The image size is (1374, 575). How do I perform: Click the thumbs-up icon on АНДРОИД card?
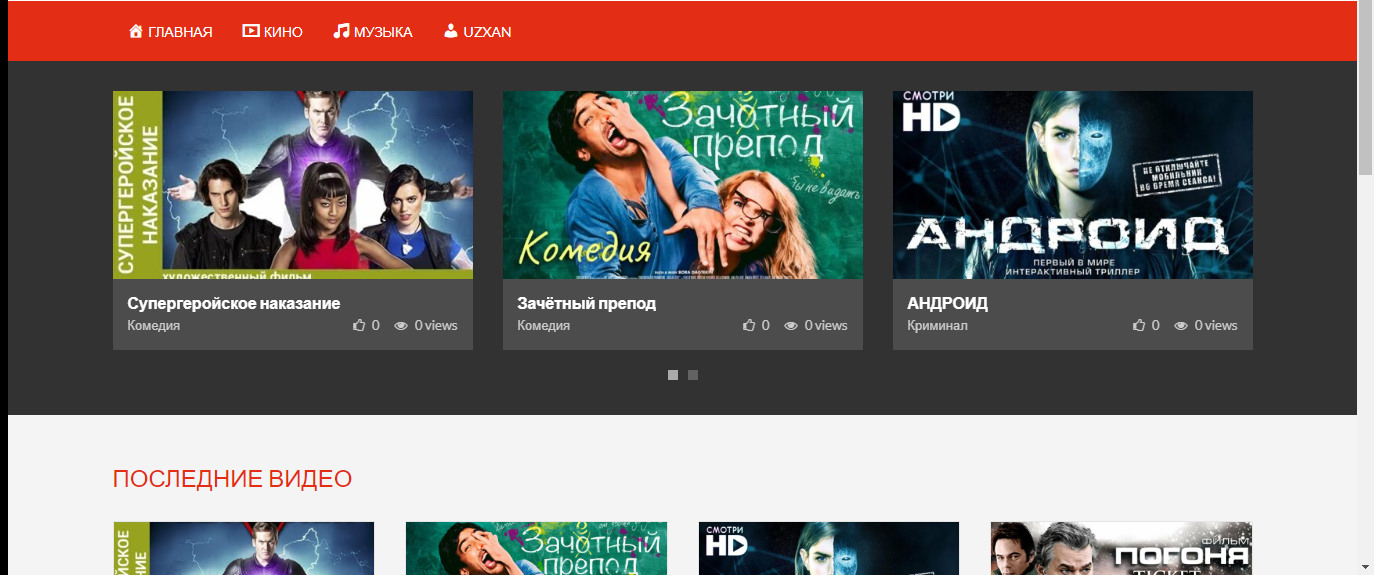pos(1140,325)
